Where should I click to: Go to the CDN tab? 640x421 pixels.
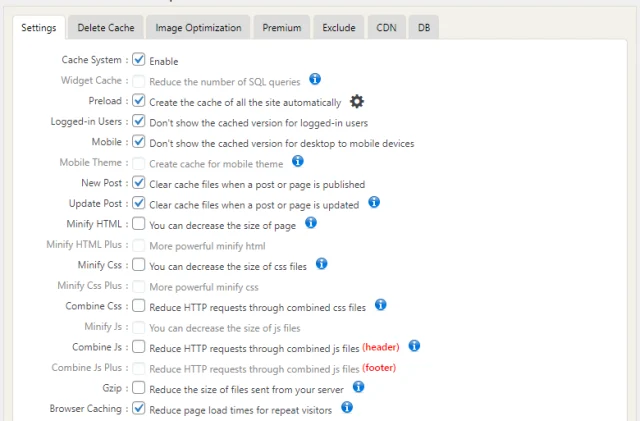coord(386,28)
